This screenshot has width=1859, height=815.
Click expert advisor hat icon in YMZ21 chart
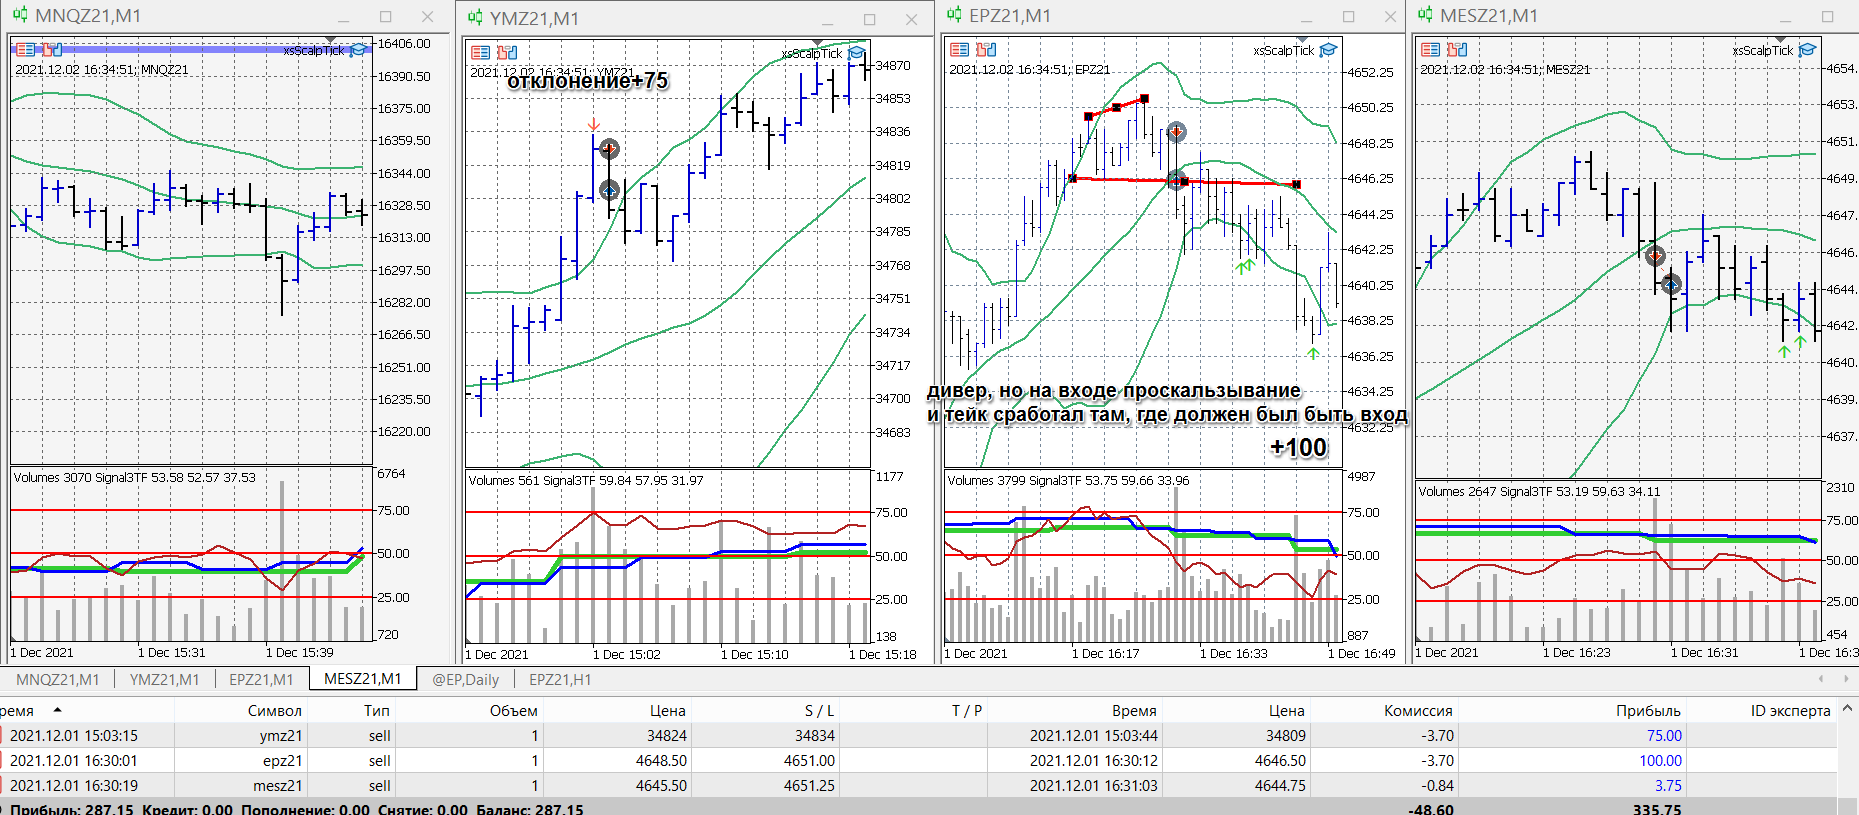[857, 53]
